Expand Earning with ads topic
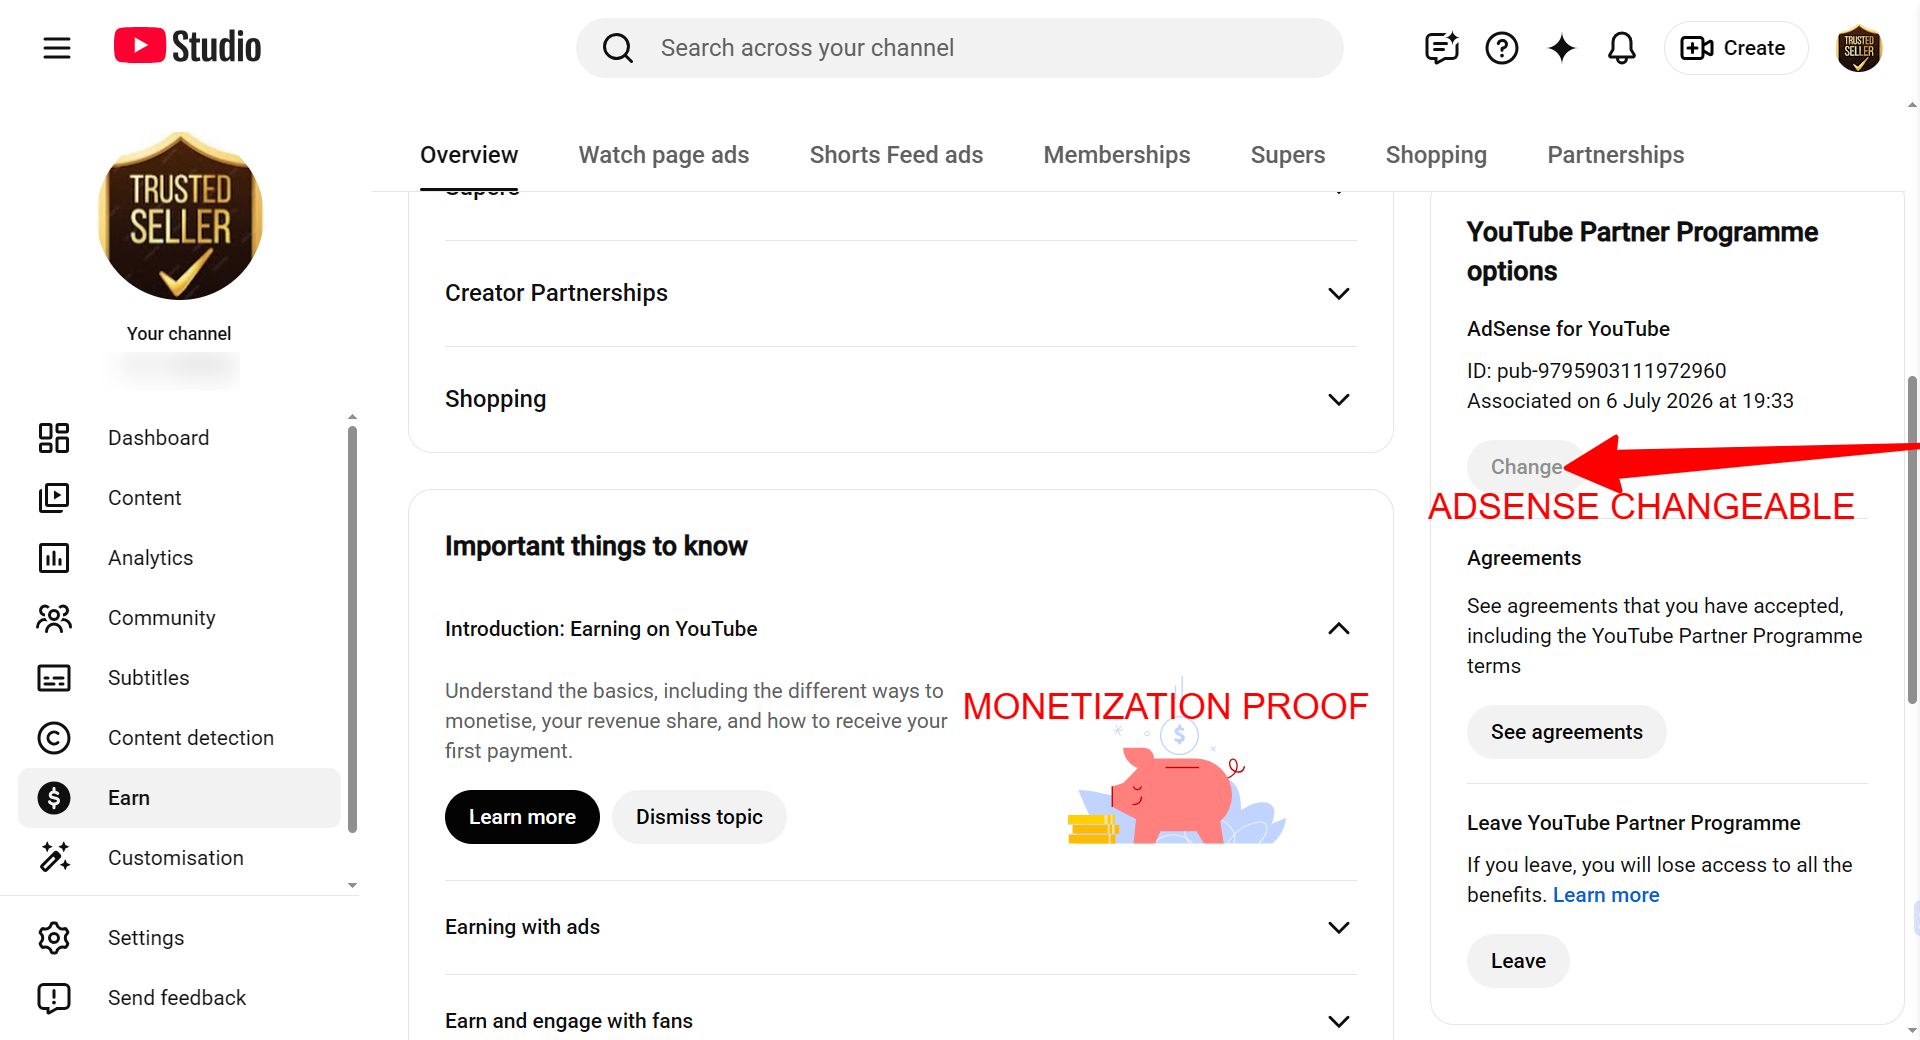 pos(900,927)
